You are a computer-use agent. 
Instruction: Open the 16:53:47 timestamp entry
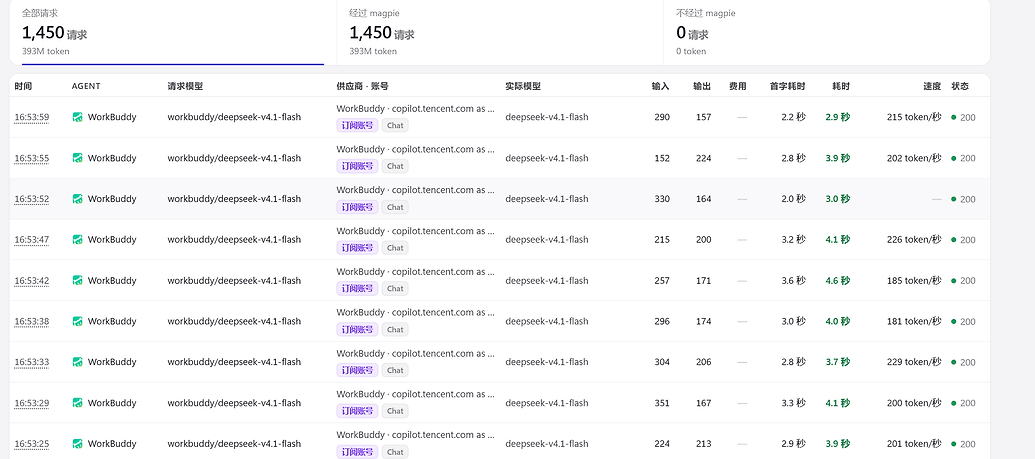[32, 240]
